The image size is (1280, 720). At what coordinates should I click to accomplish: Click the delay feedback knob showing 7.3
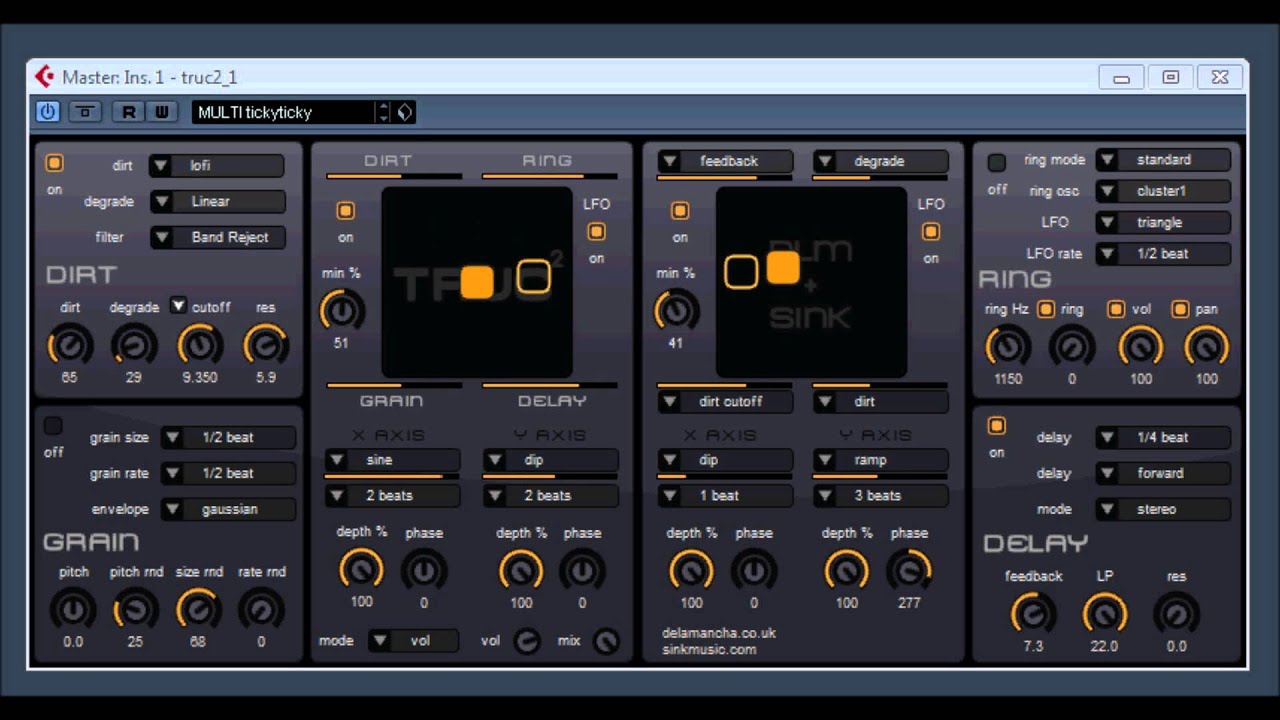point(1033,613)
